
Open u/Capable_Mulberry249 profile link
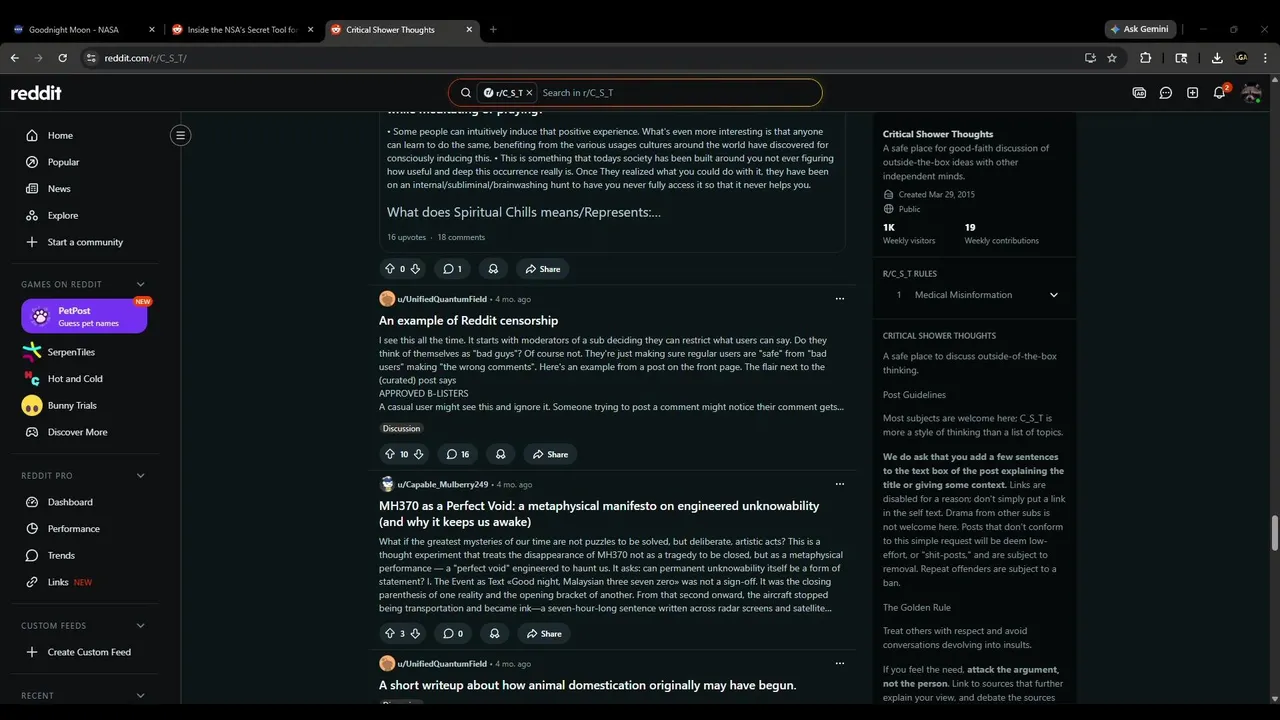click(442, 484)
